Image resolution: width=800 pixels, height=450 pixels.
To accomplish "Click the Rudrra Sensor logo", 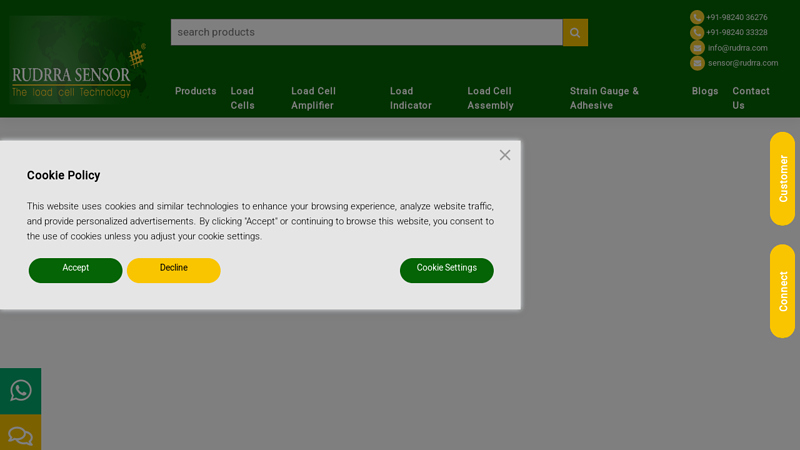I will [77, 60].
